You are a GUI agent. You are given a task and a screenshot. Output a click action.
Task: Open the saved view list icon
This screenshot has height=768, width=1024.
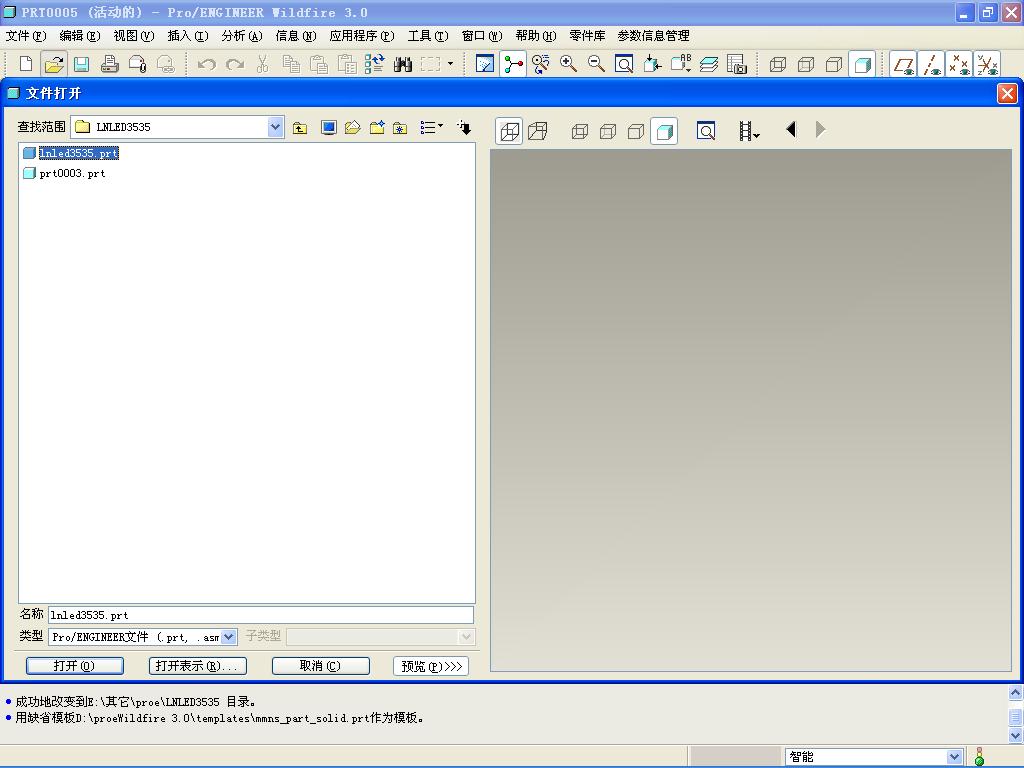coord(680,64)
